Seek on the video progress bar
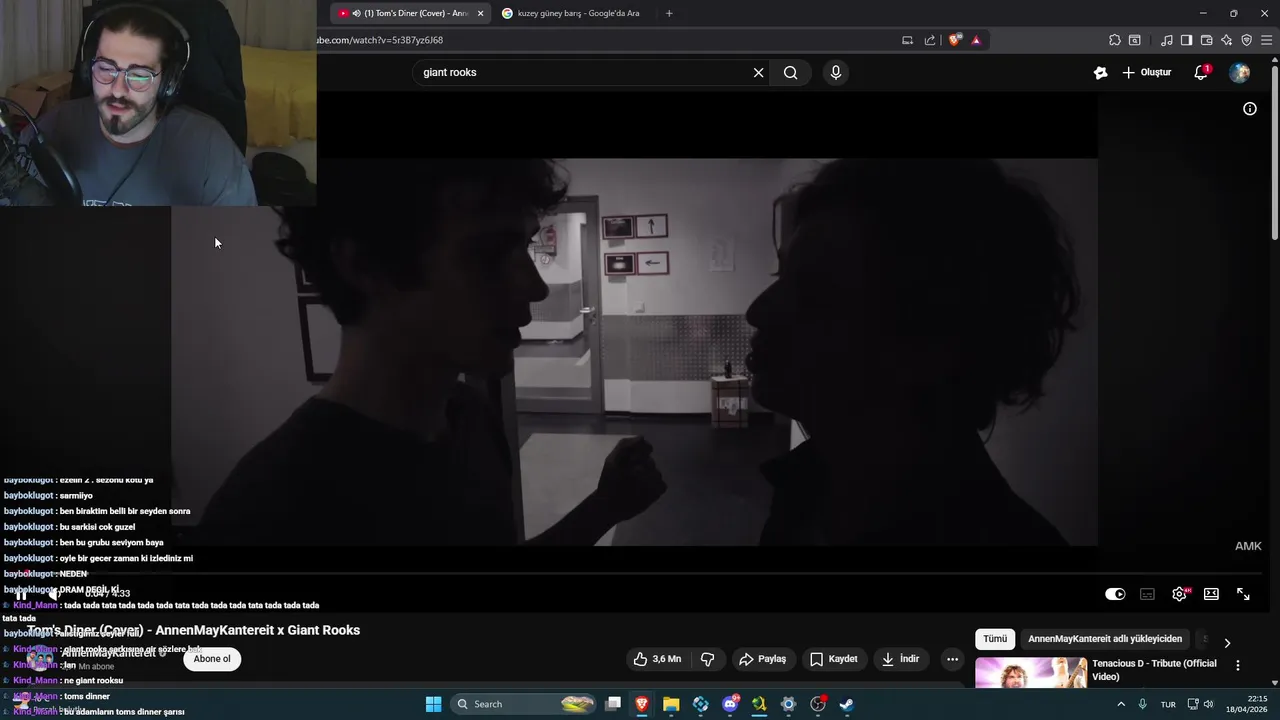This screenshot has width=1280, height=720. click(640, 574)
